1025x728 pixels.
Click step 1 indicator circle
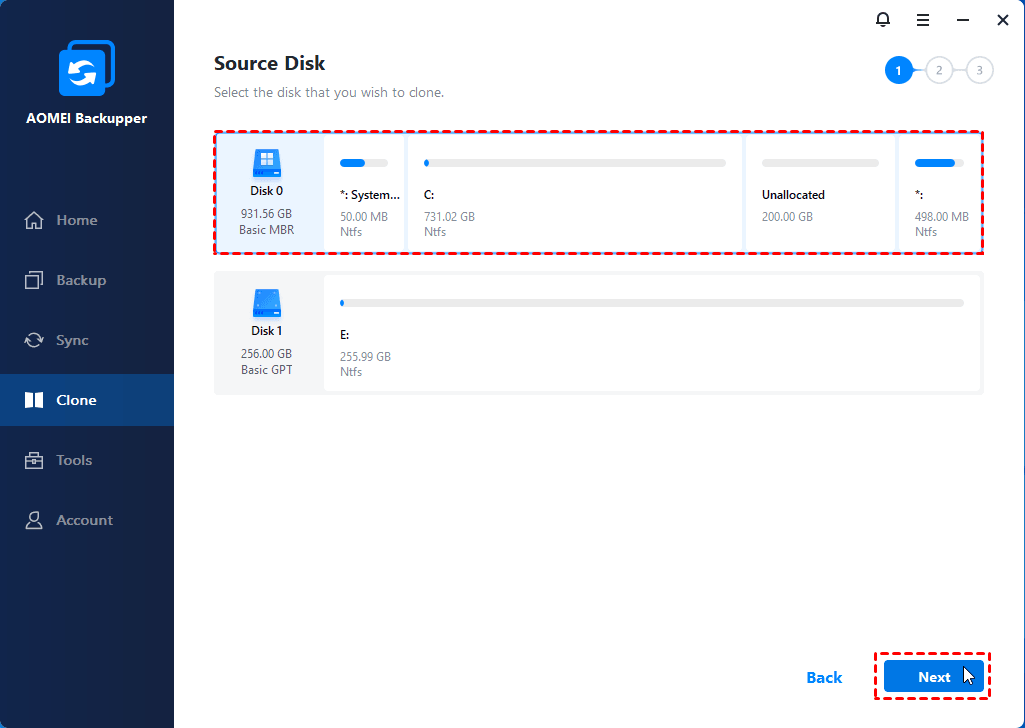[898, 70]
